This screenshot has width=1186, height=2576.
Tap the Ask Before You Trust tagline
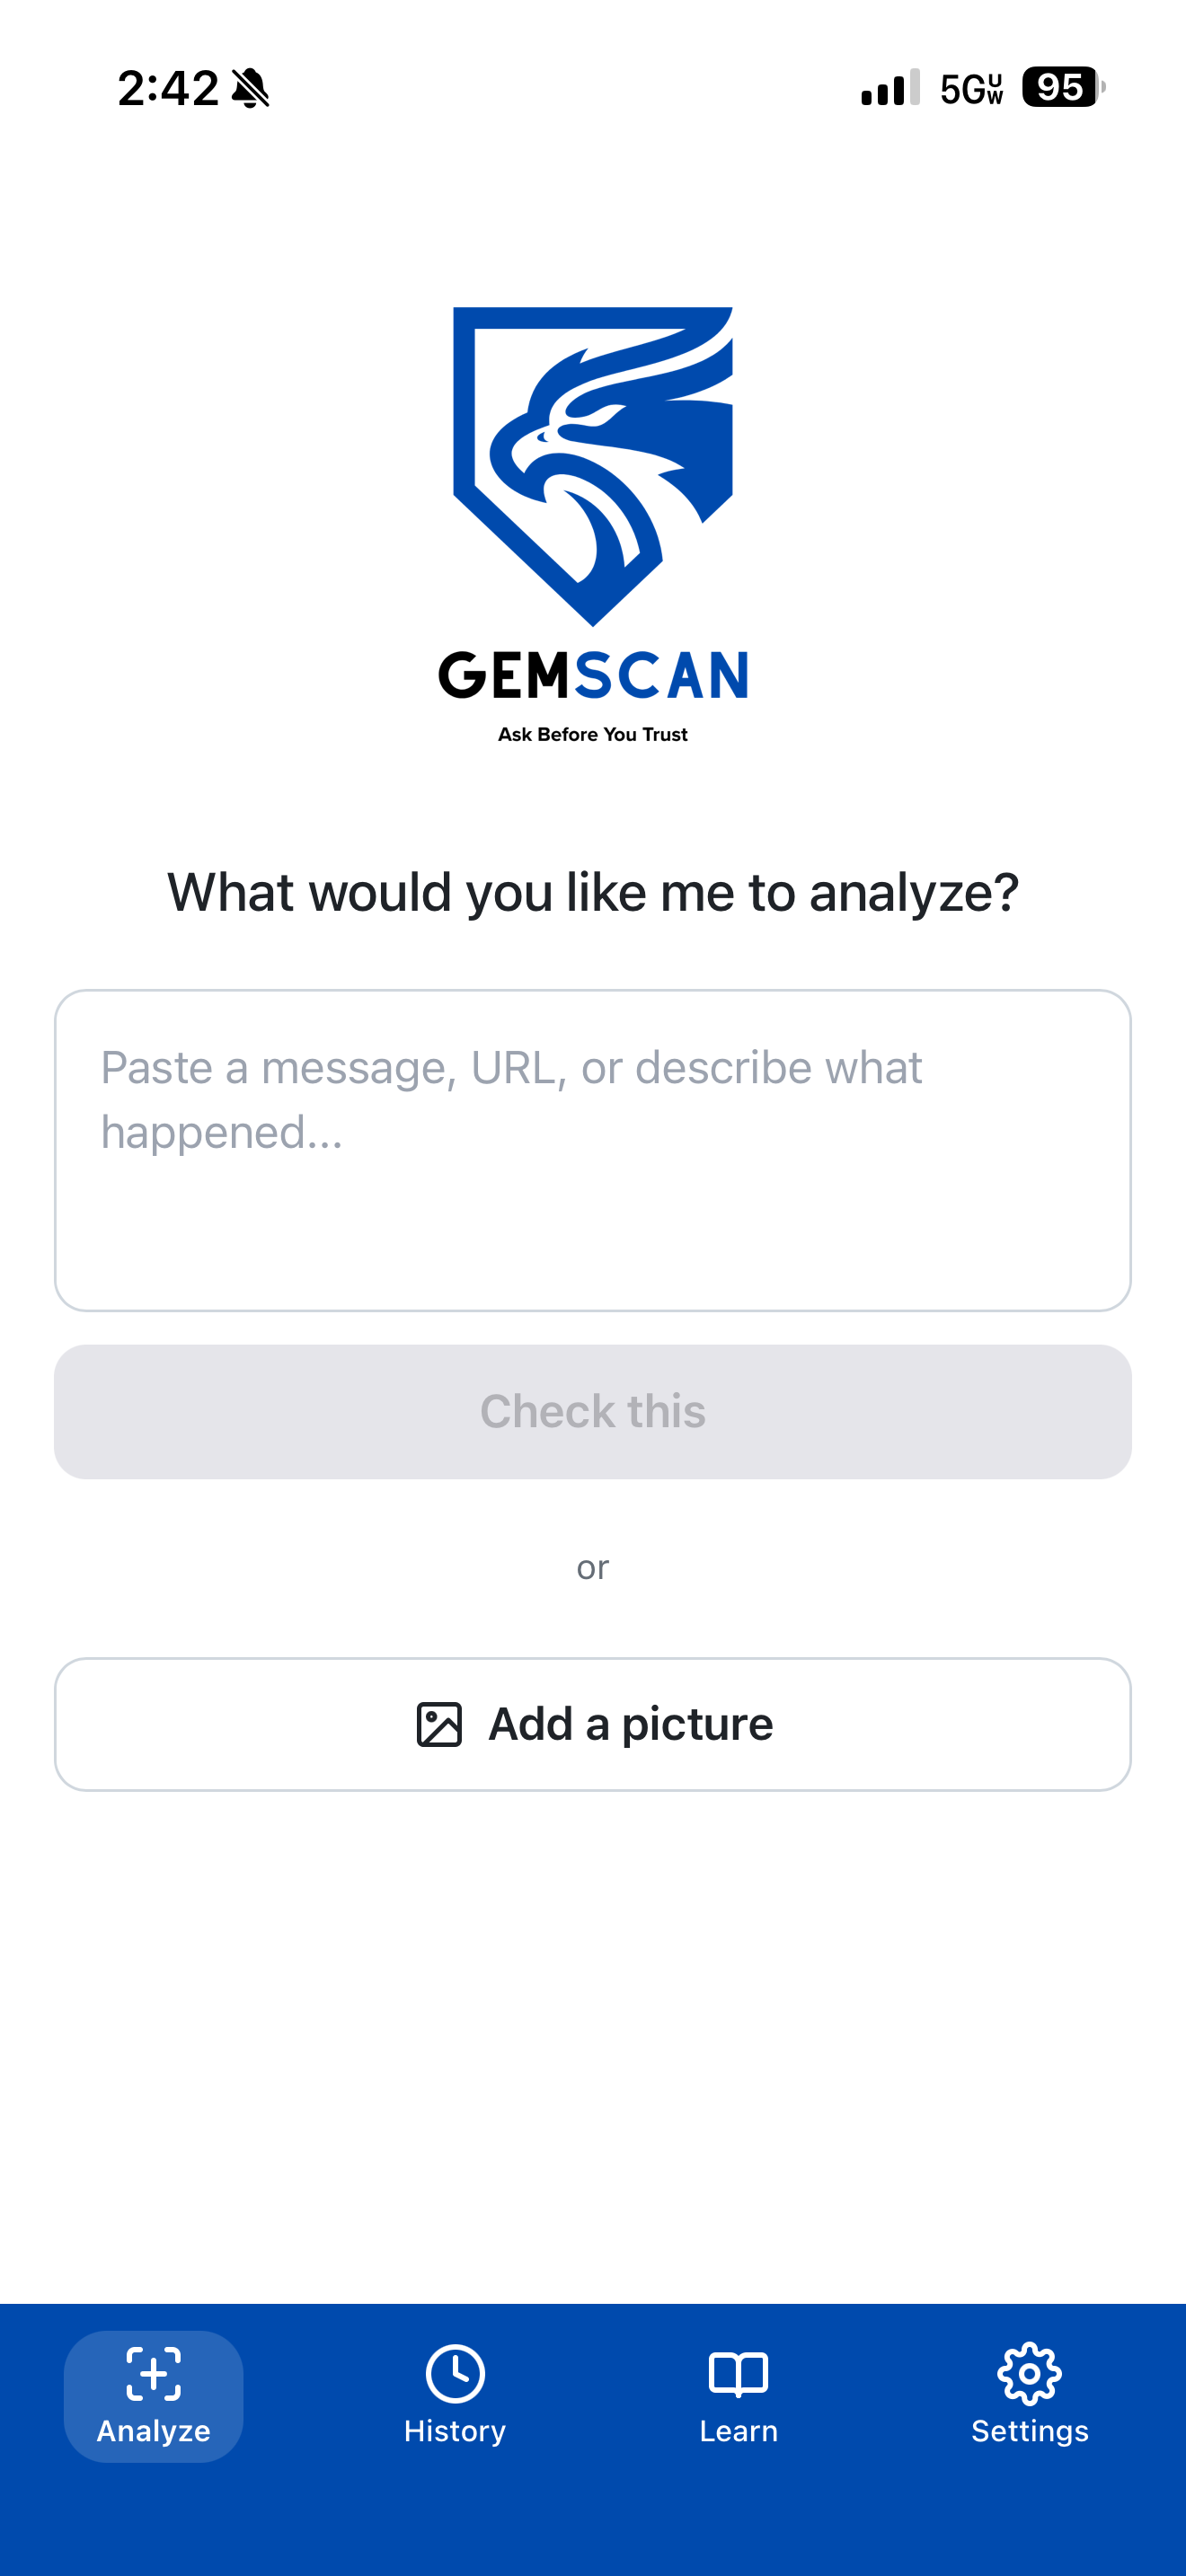[593, 734]
